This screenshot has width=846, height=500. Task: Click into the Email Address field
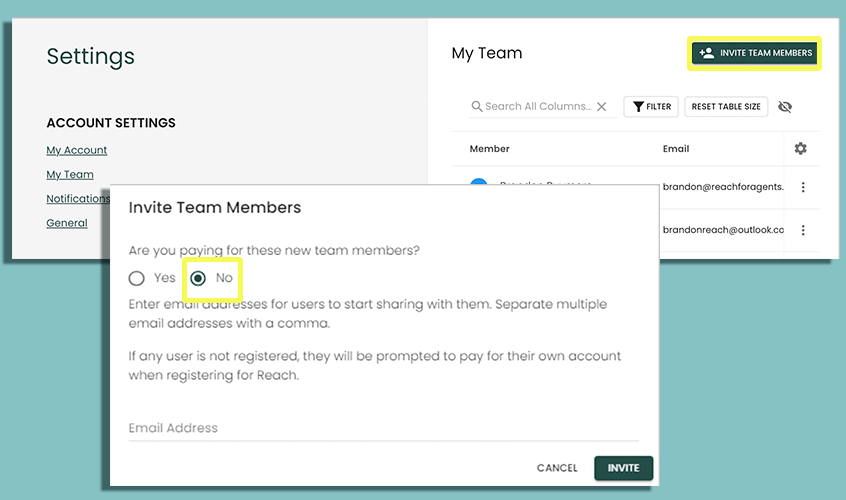[383, 428]
